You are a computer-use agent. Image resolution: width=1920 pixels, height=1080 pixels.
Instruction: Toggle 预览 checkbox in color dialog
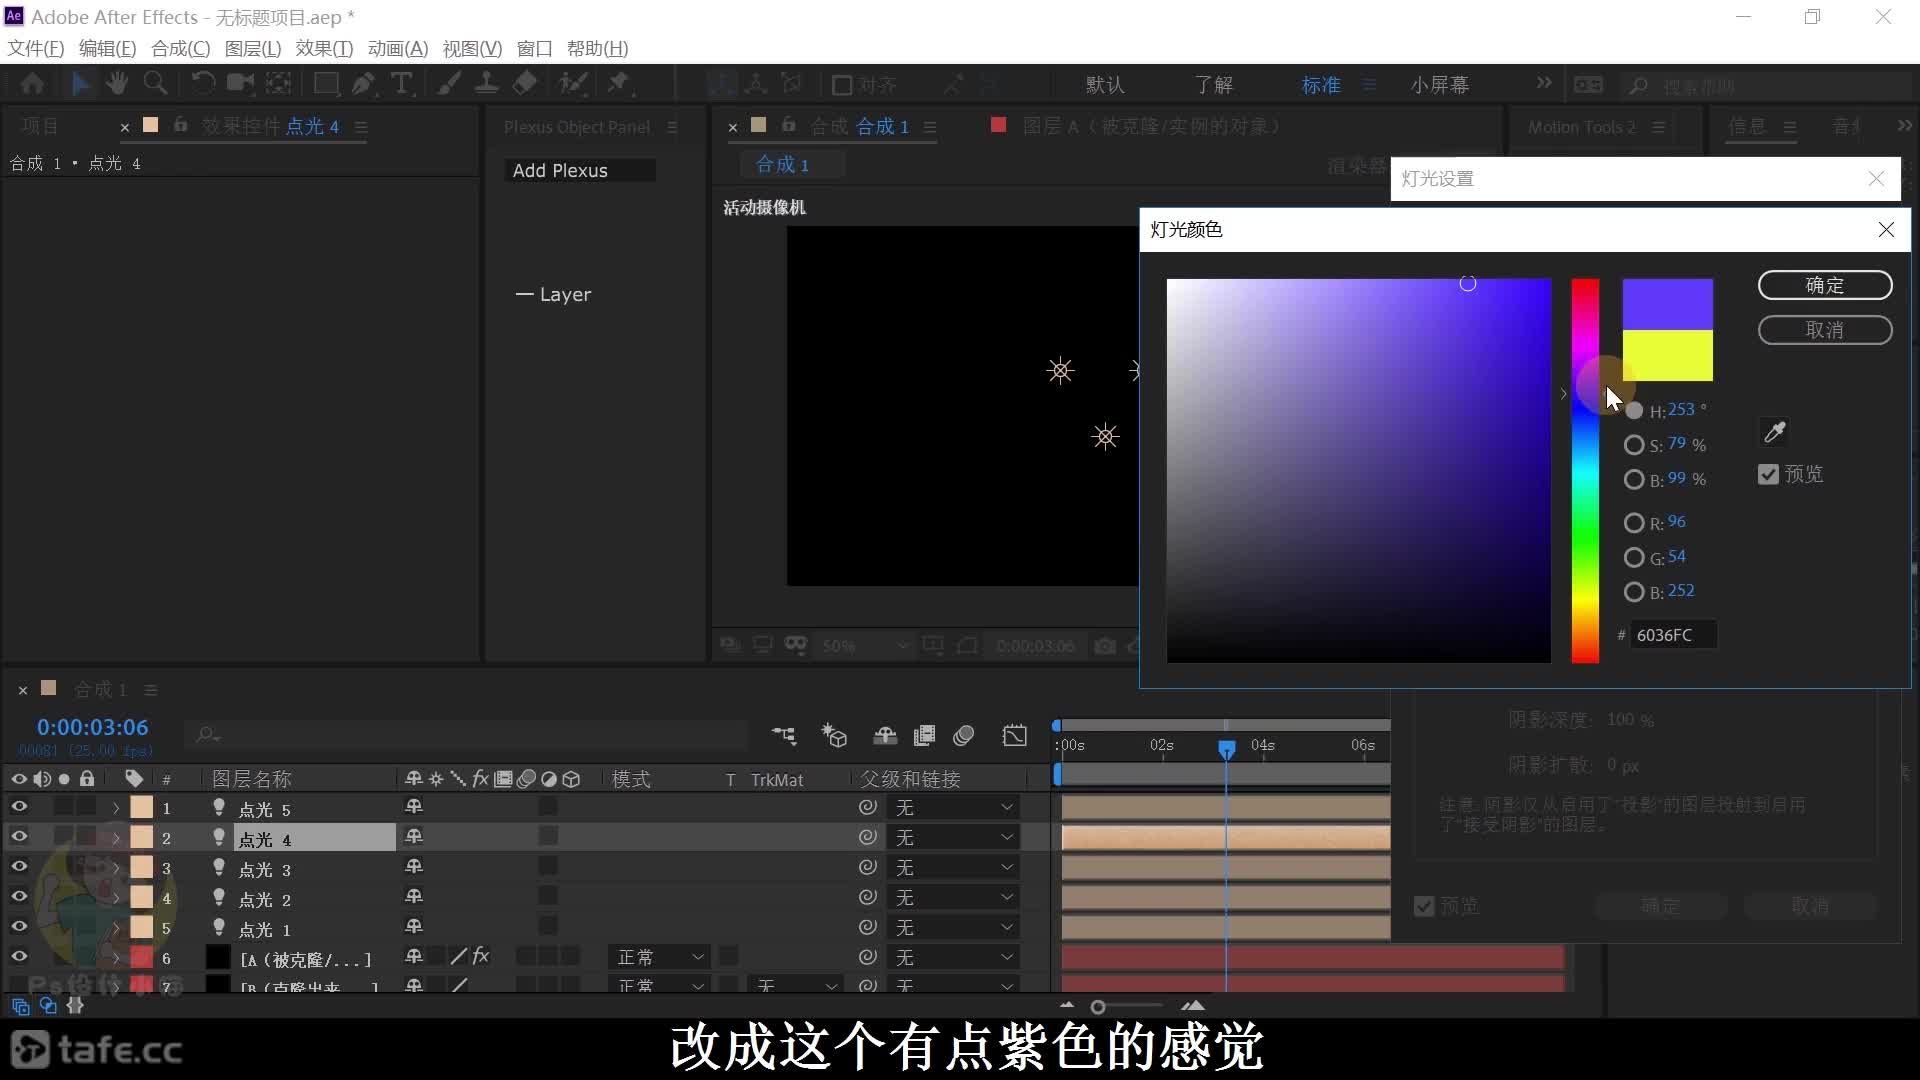click(1768, 475)
